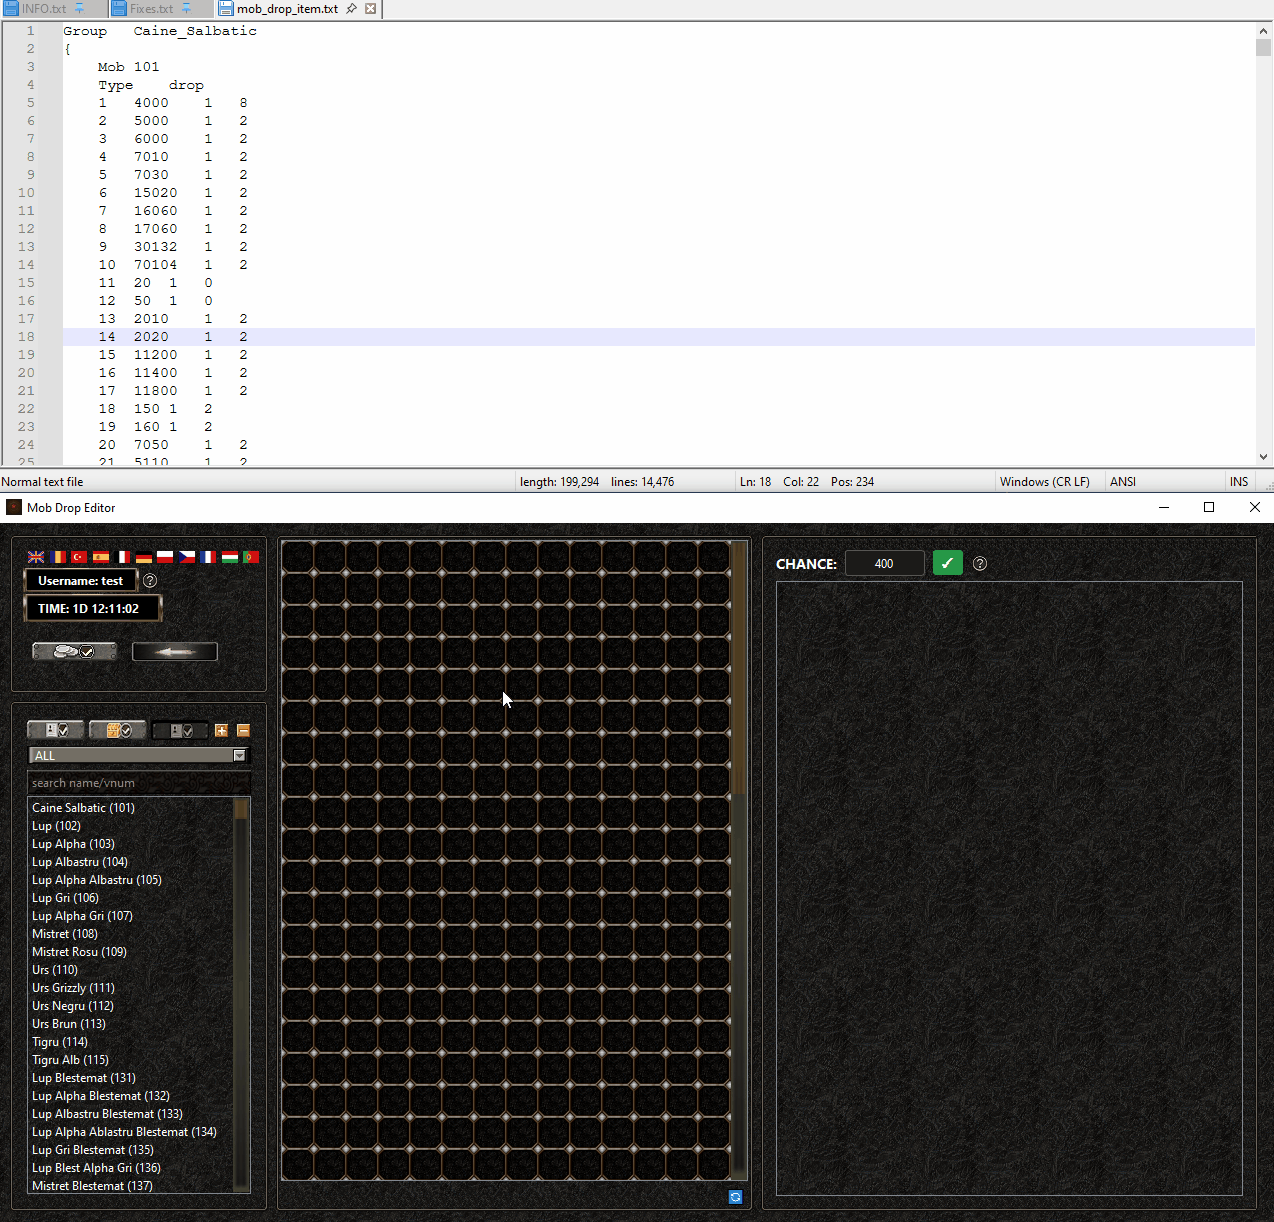This screenshot has width=1274, height=1222.
Task: Toggle the first mob list filter button
Action: click(x=56, y=731)
